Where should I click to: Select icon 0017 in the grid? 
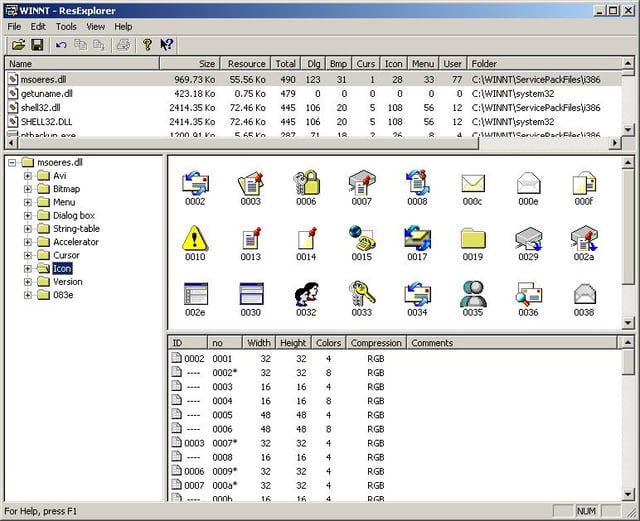tap(417, 243)
